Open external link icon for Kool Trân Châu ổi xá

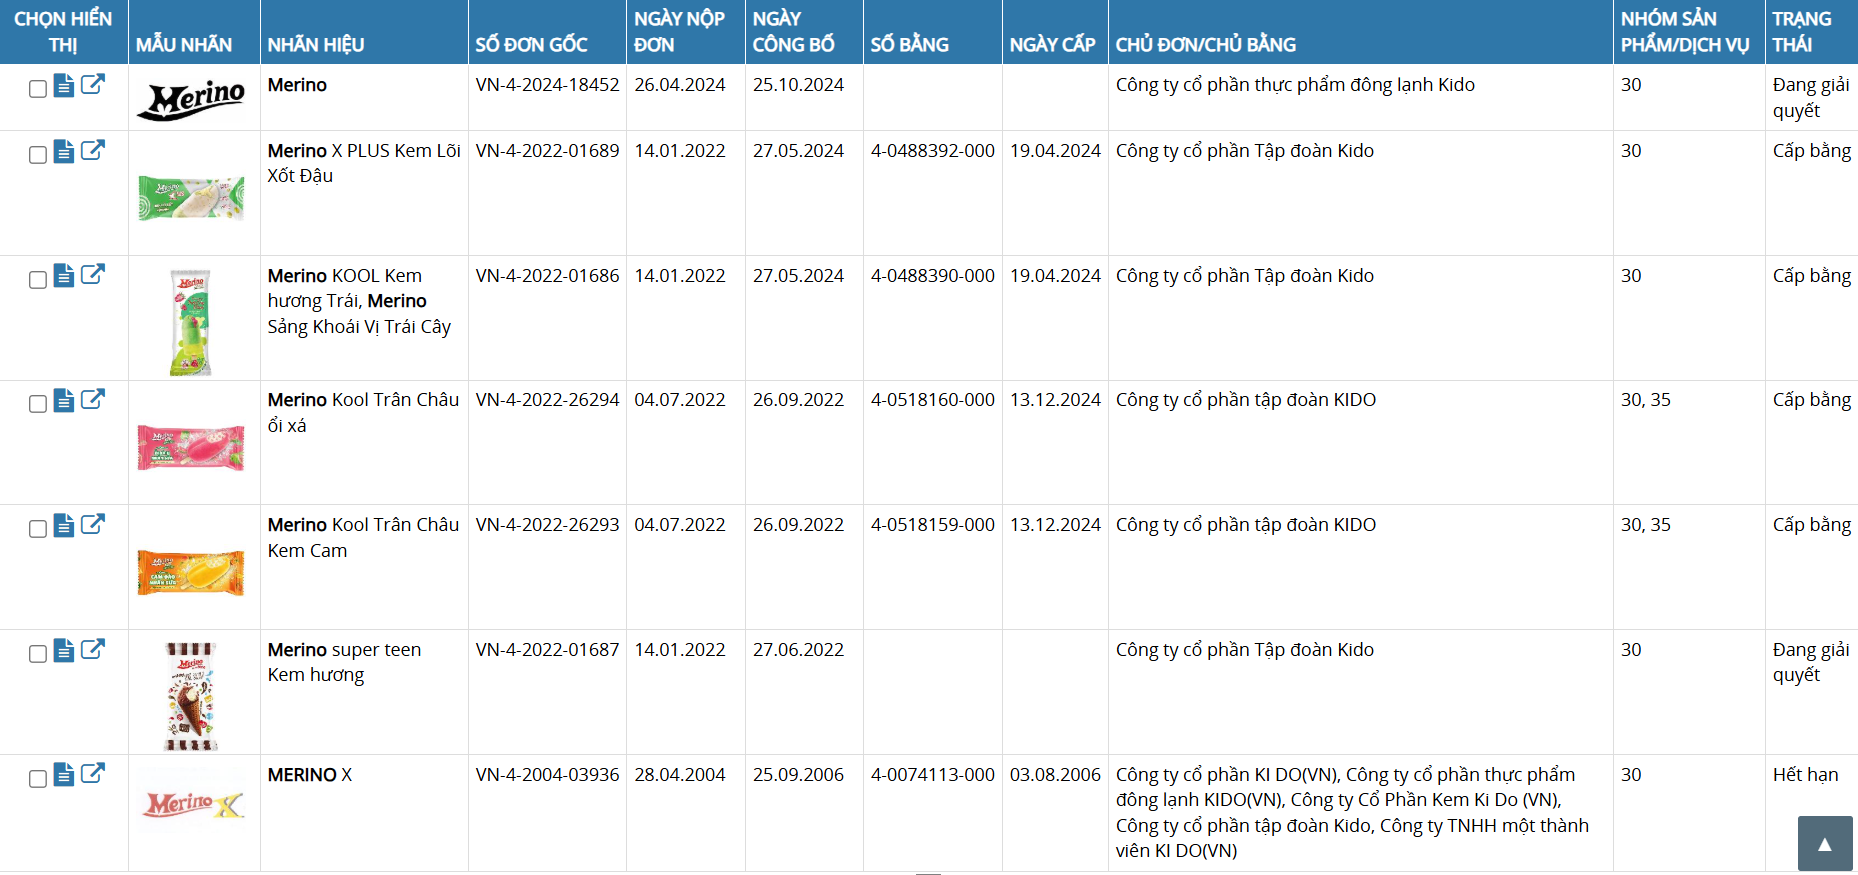[x=93, y=400]
